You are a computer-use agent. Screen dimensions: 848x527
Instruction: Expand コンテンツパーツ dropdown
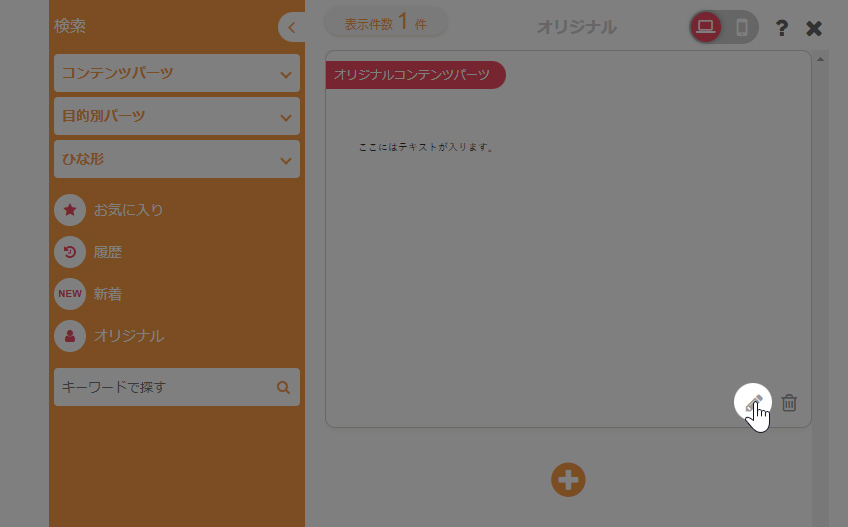pos(177,73)
